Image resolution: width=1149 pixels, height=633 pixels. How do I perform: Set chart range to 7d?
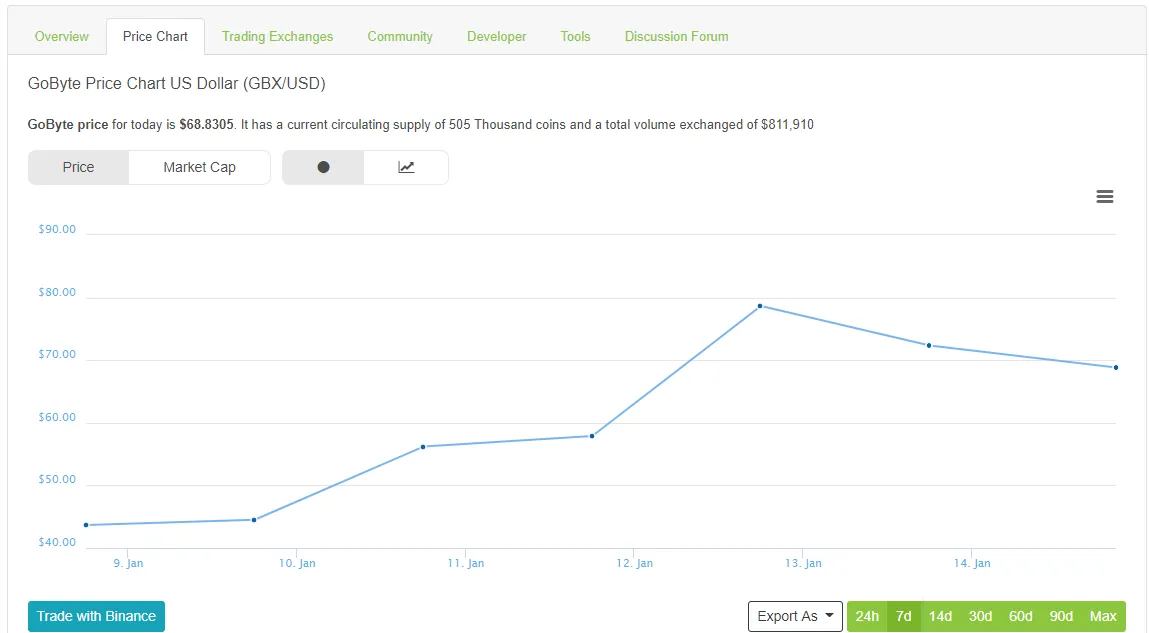pyautogui.click(x=904, y=616)
